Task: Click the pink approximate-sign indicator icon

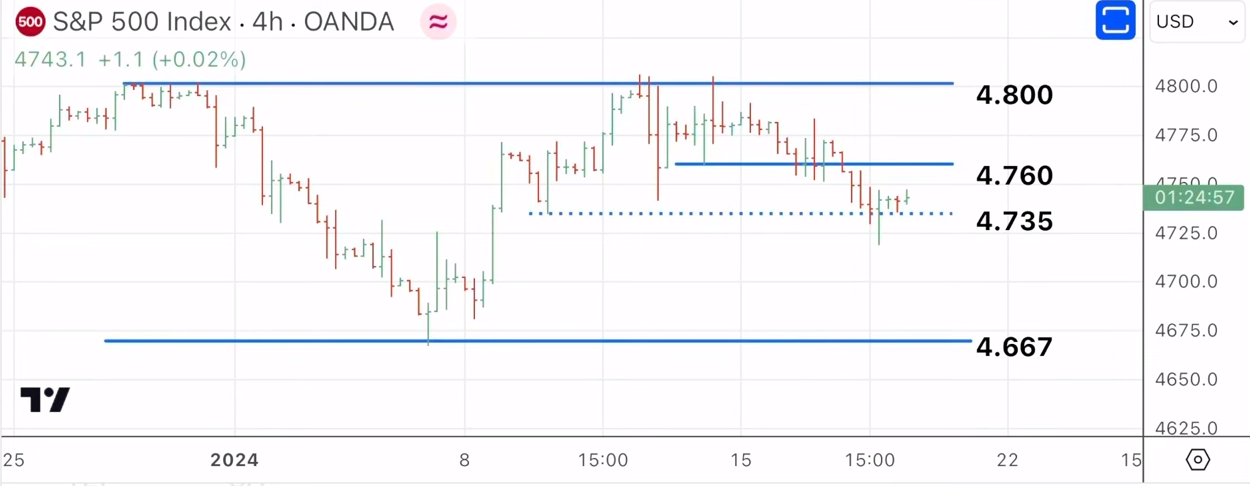Action: coord(438,21)
